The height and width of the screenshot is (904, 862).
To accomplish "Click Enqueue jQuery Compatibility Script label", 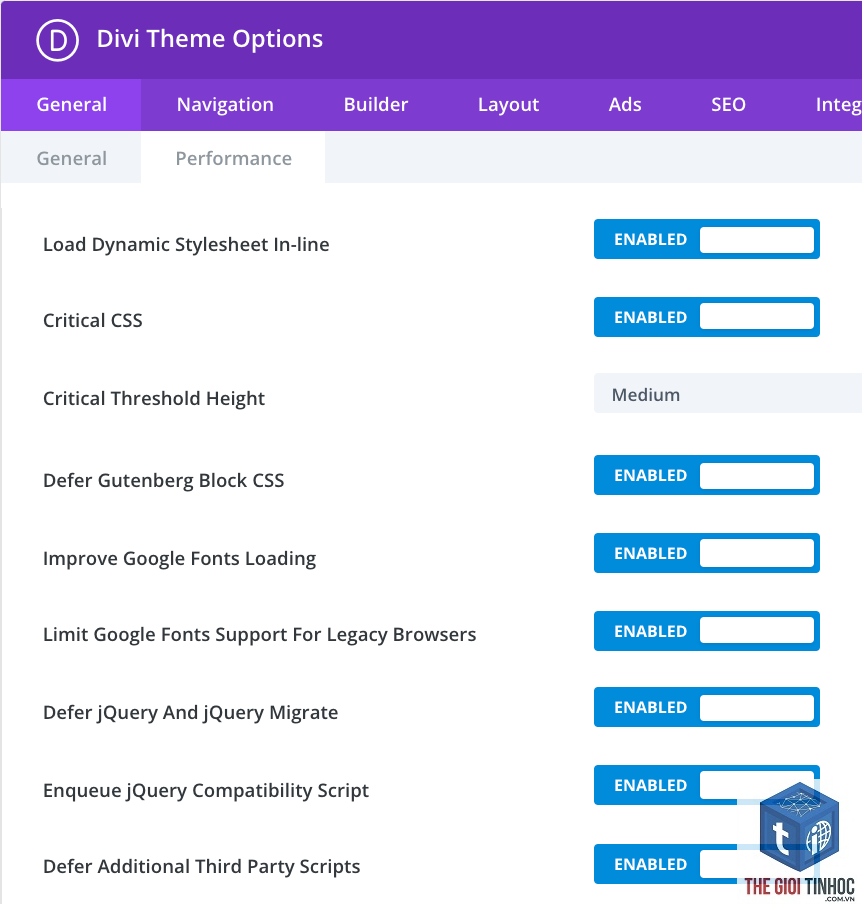I will [206, 790].
